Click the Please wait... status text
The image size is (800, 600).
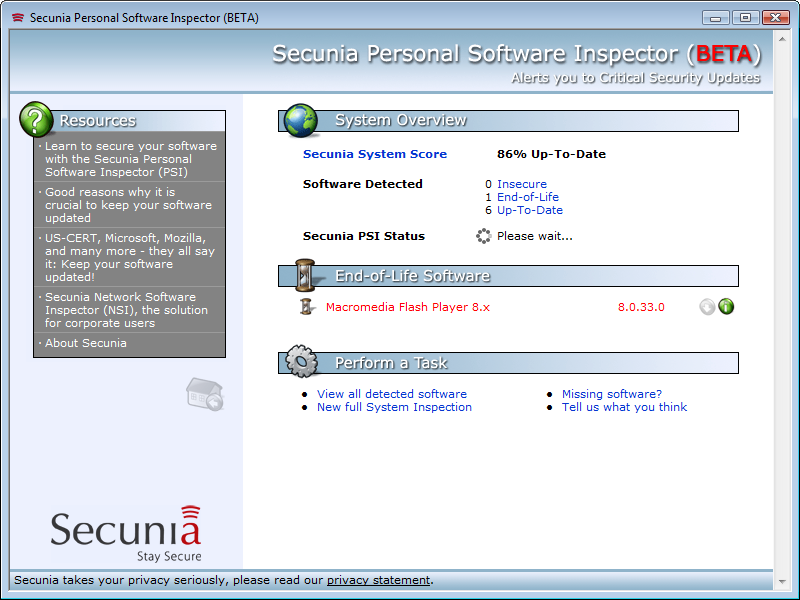535,236
